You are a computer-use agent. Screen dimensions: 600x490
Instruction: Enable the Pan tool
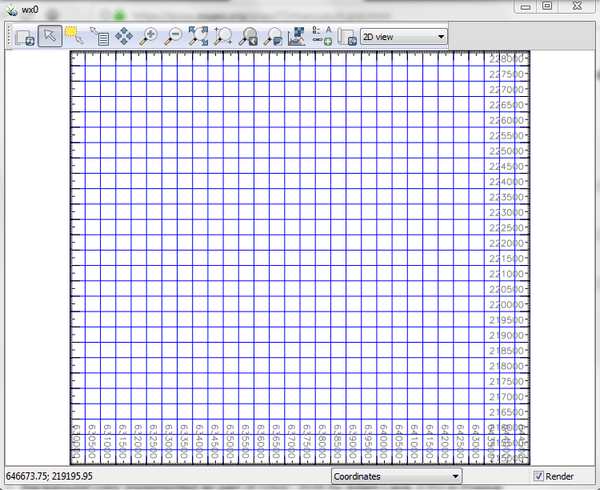tap(124, 37)
